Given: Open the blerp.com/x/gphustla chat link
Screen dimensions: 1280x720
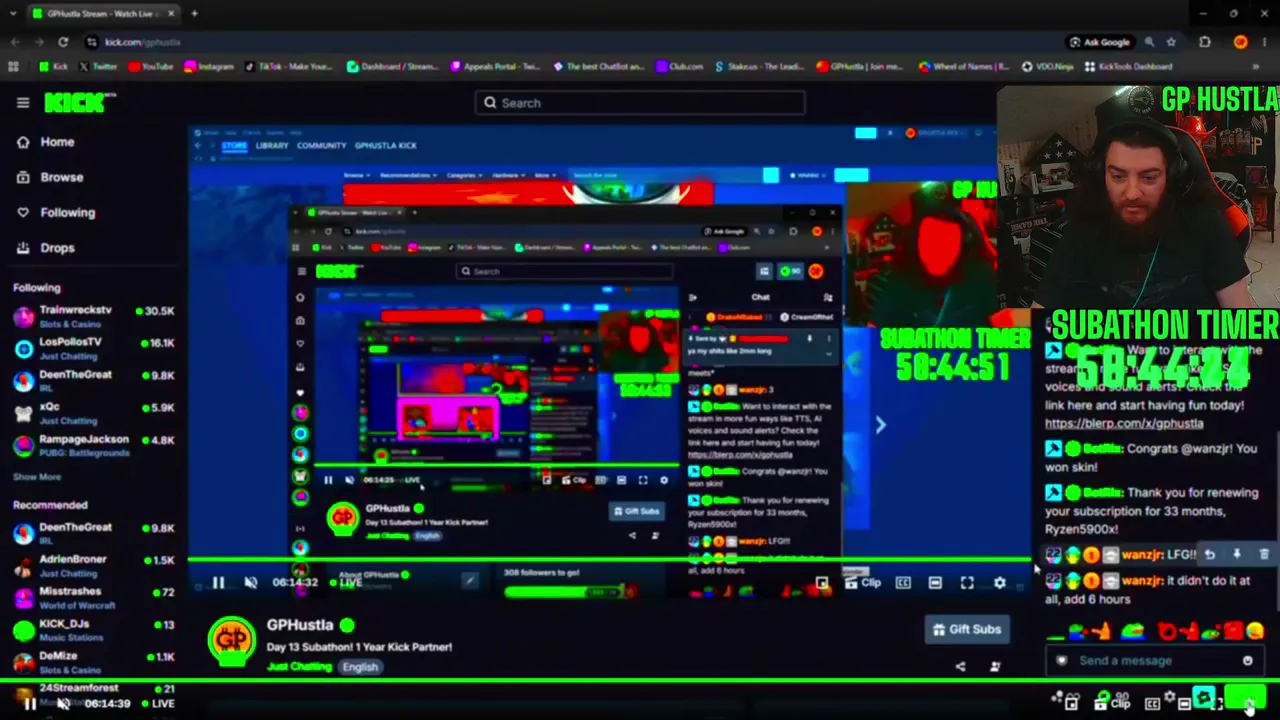Looking at the screenshot, I should [1124, 423].
